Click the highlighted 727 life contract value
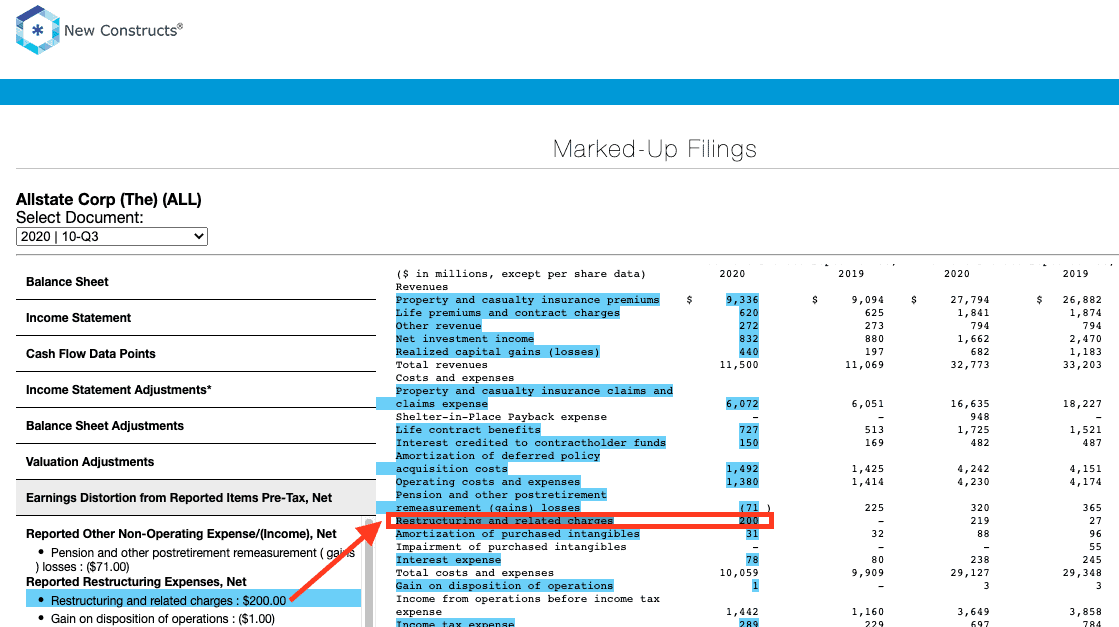The height and width of the screenshot is (627, 1119). coord(749,429)
